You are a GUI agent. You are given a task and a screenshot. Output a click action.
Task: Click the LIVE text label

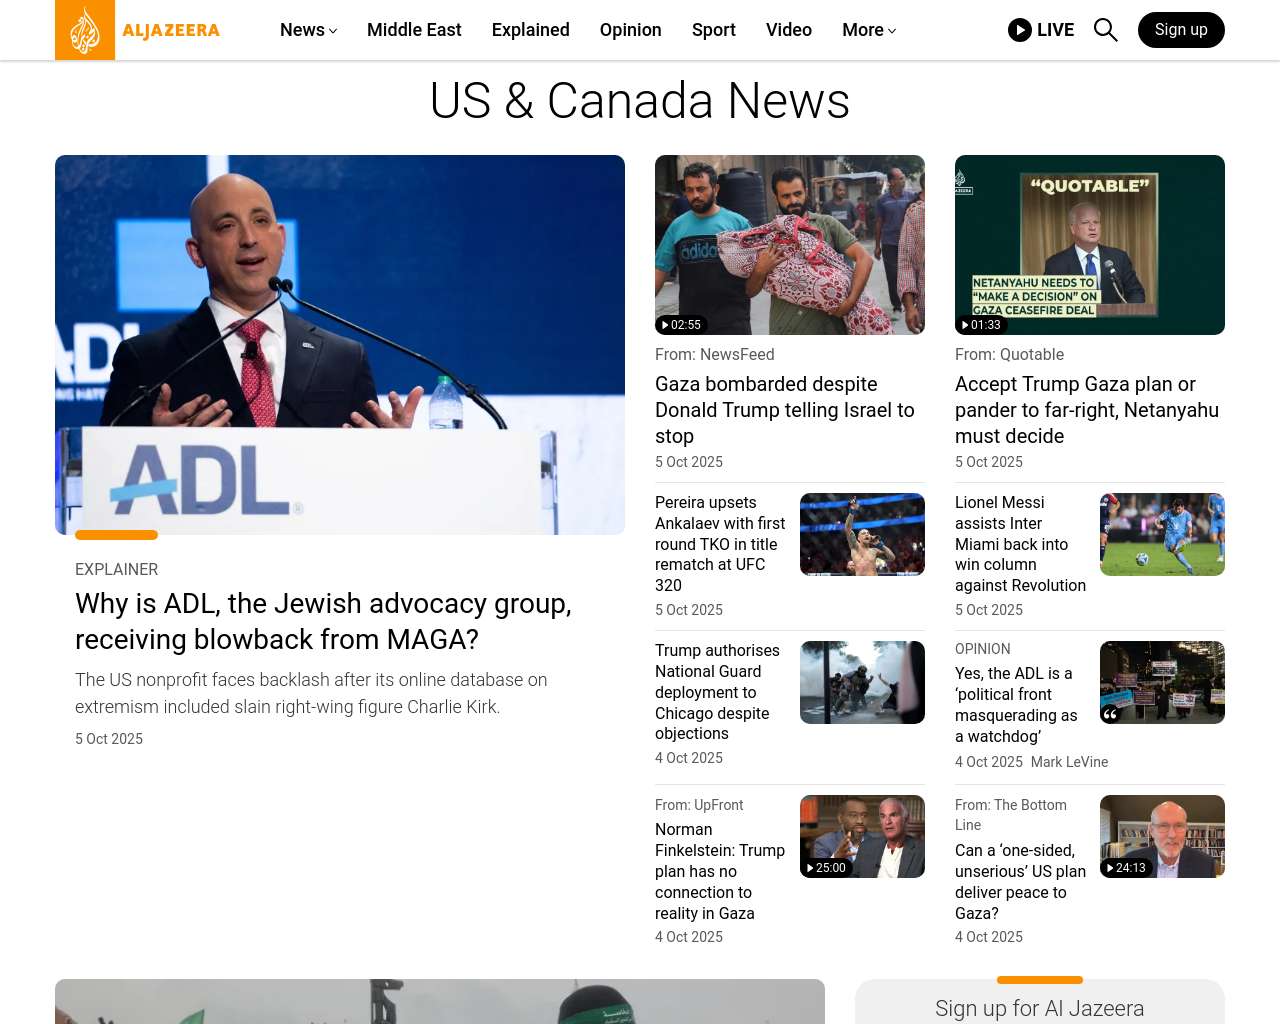1056,30
